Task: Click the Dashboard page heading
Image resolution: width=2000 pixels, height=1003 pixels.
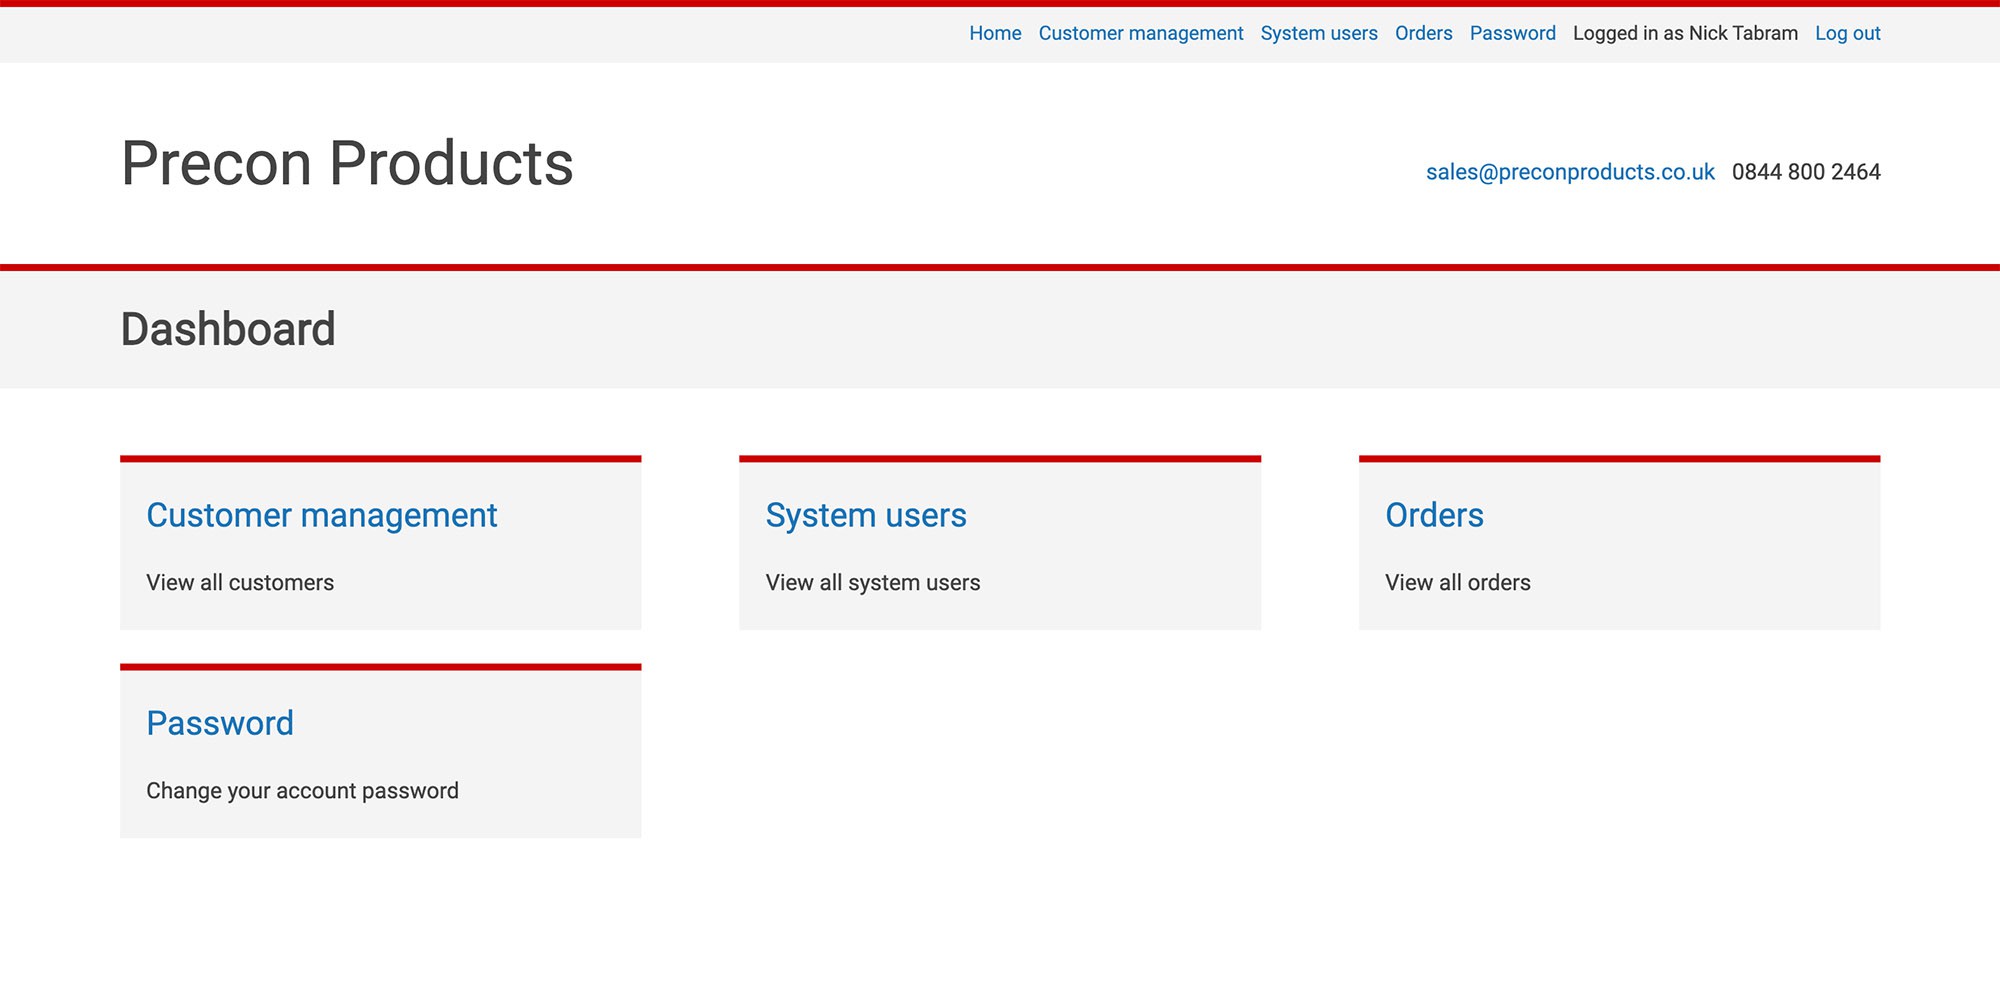Action: [x=228, y=329]
